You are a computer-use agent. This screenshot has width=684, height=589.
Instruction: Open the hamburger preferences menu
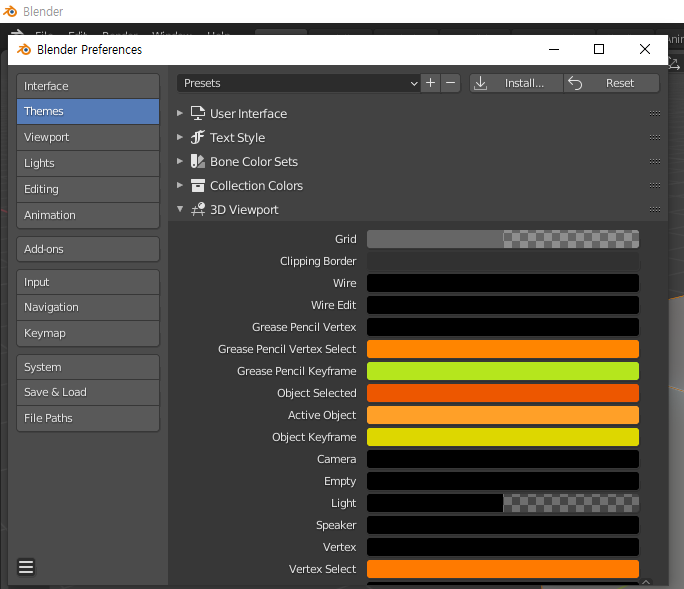[x=26, y=567]
